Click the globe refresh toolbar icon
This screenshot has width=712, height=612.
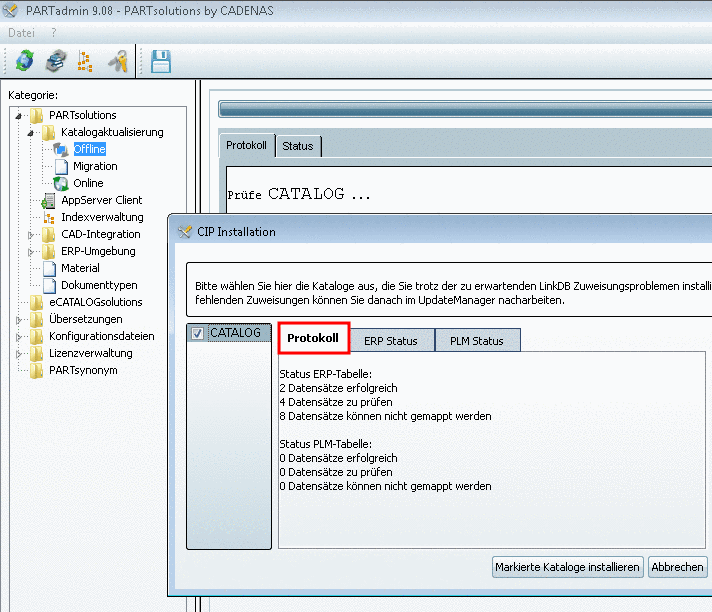click(x=25, y=61)
